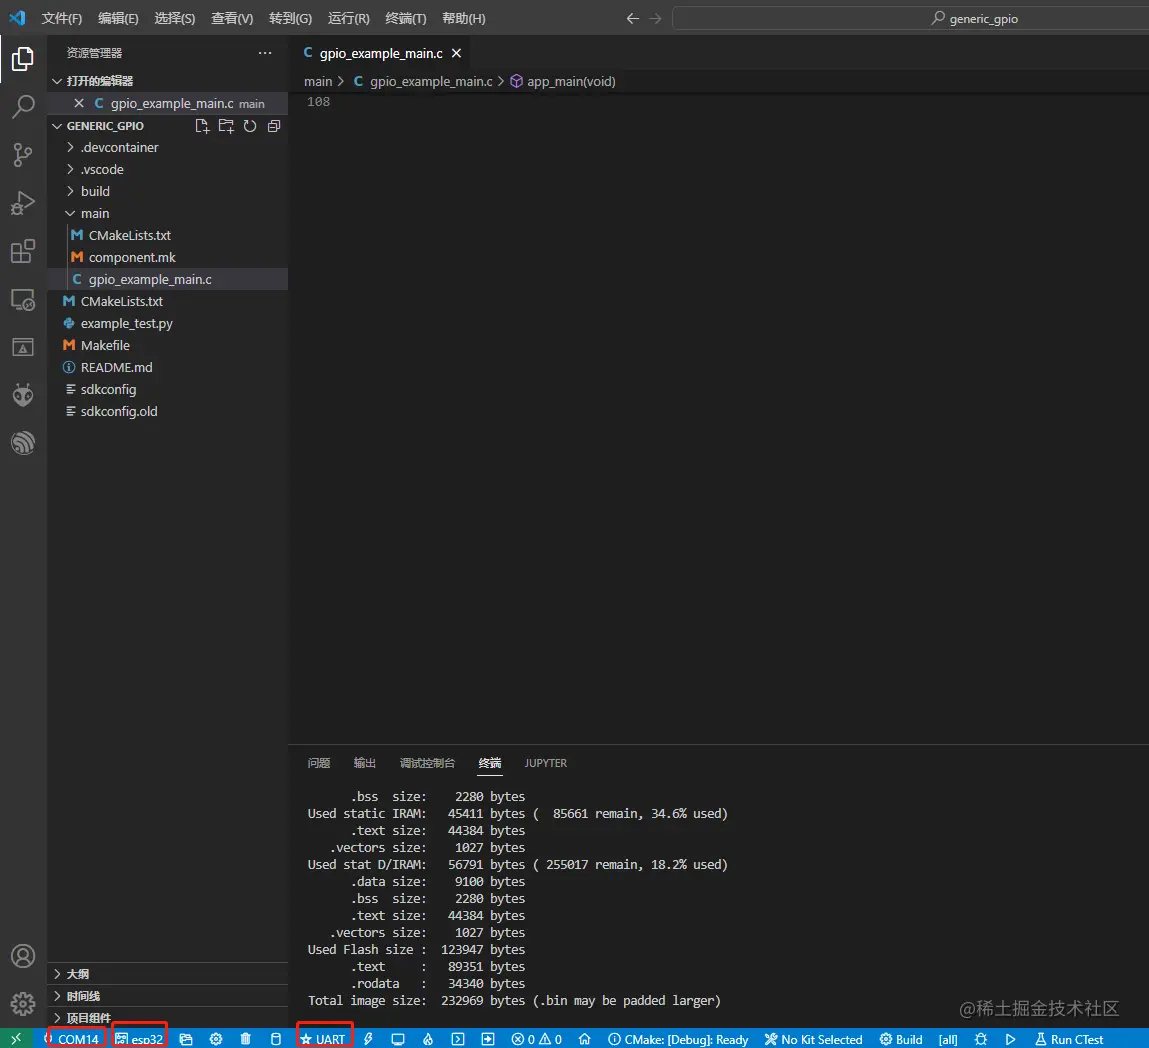1149x1048 pixels.
Task: Open the PlatformIO alien-head icon
Action: click(x=23, y=395)
